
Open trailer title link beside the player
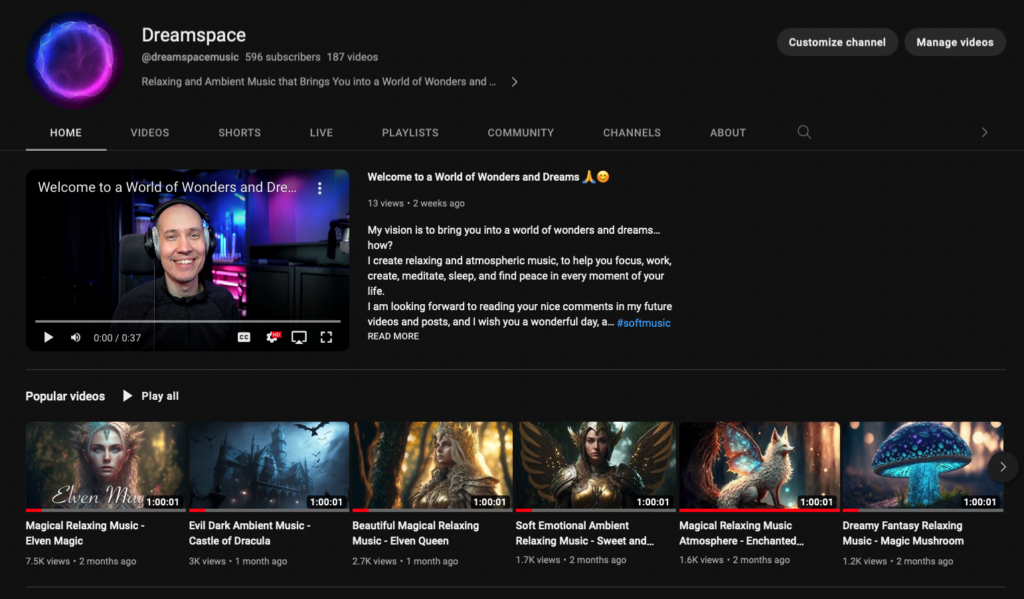tap(488, 177)
